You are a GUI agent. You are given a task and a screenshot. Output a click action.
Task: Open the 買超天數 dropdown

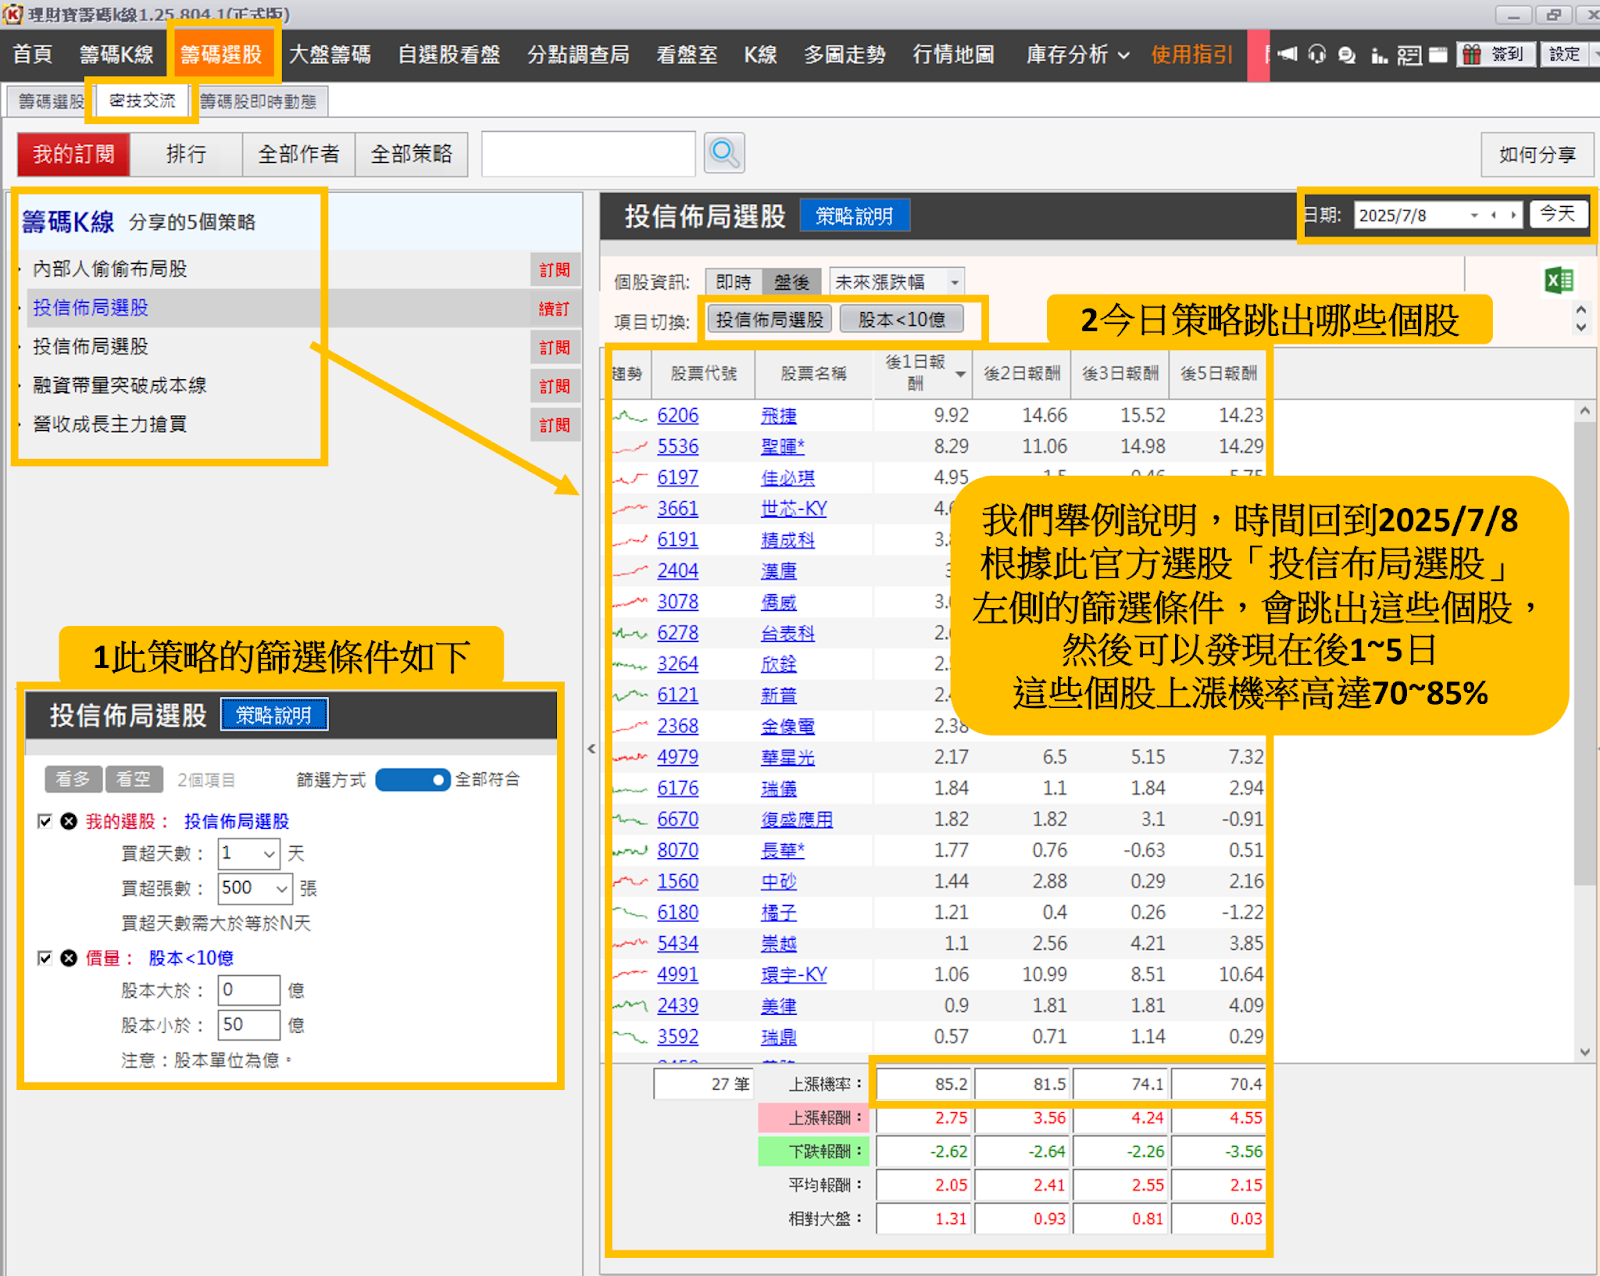point(268,854)
